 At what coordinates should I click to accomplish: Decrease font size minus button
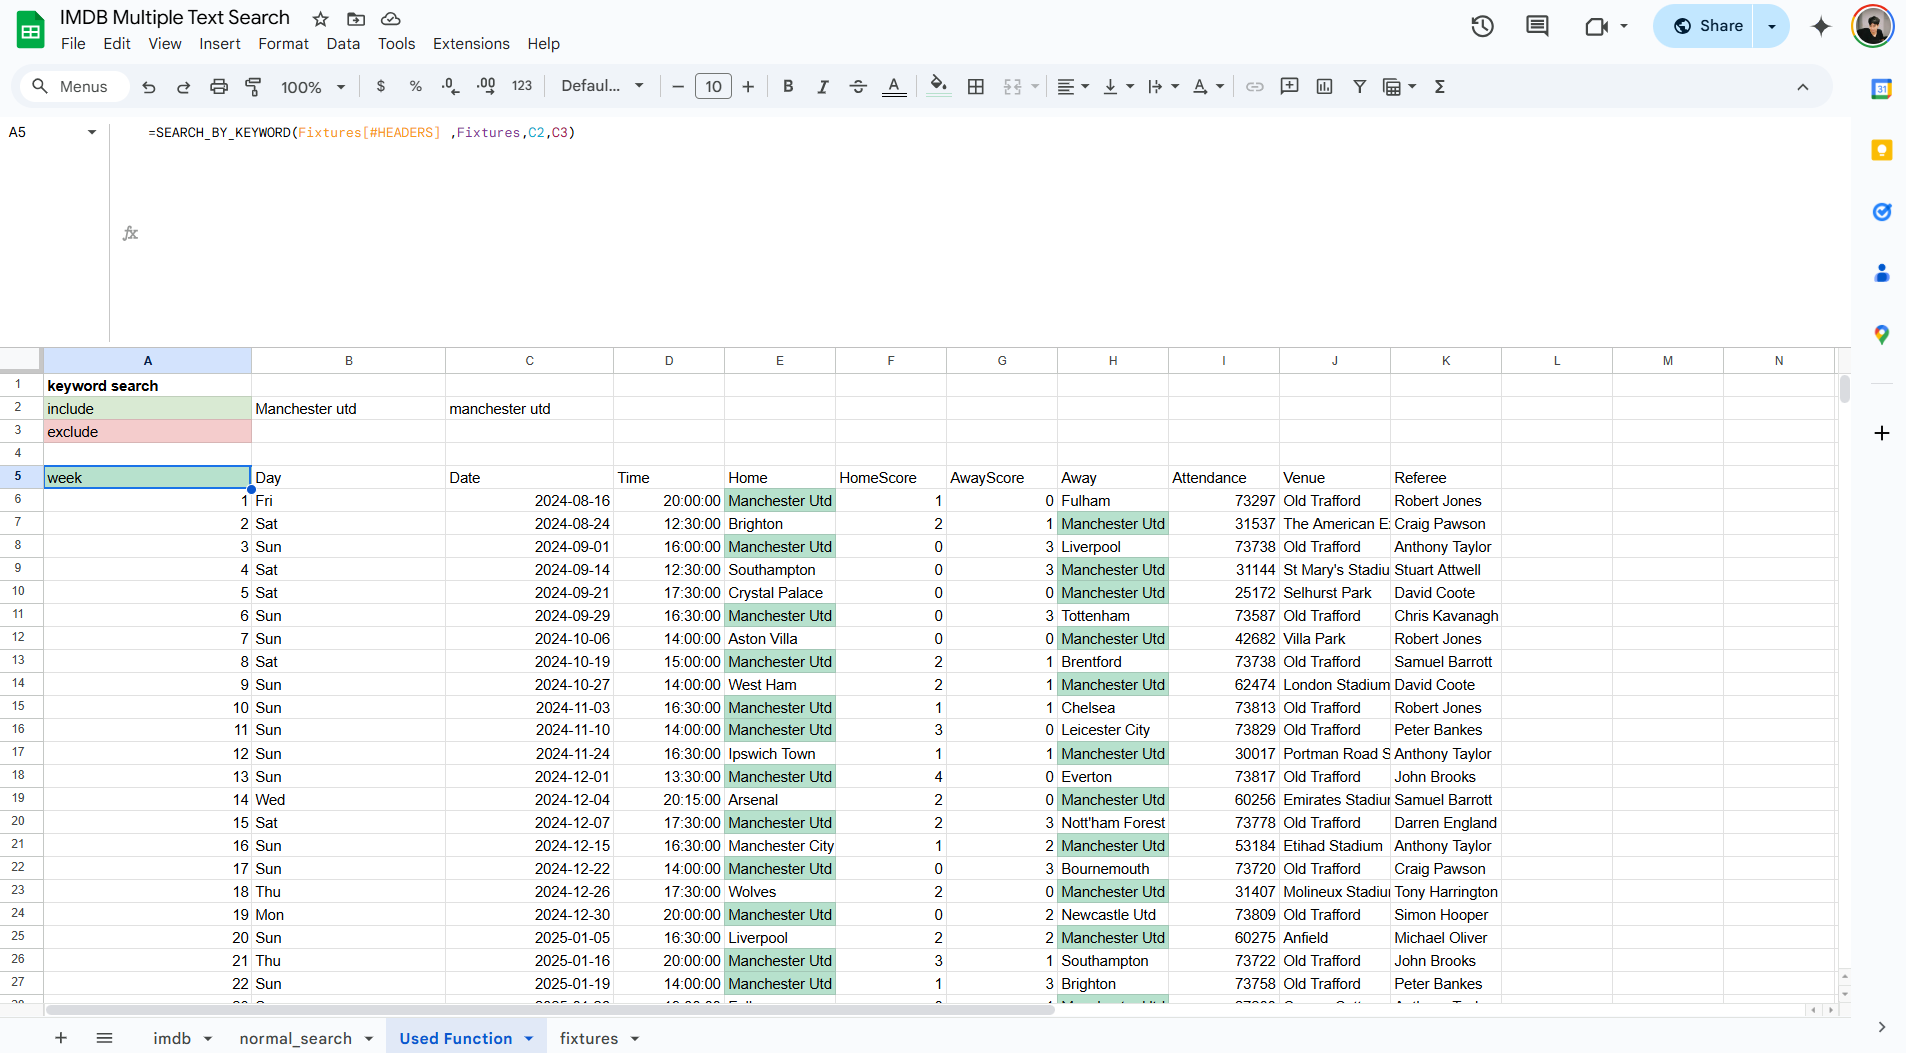point(678,87)
